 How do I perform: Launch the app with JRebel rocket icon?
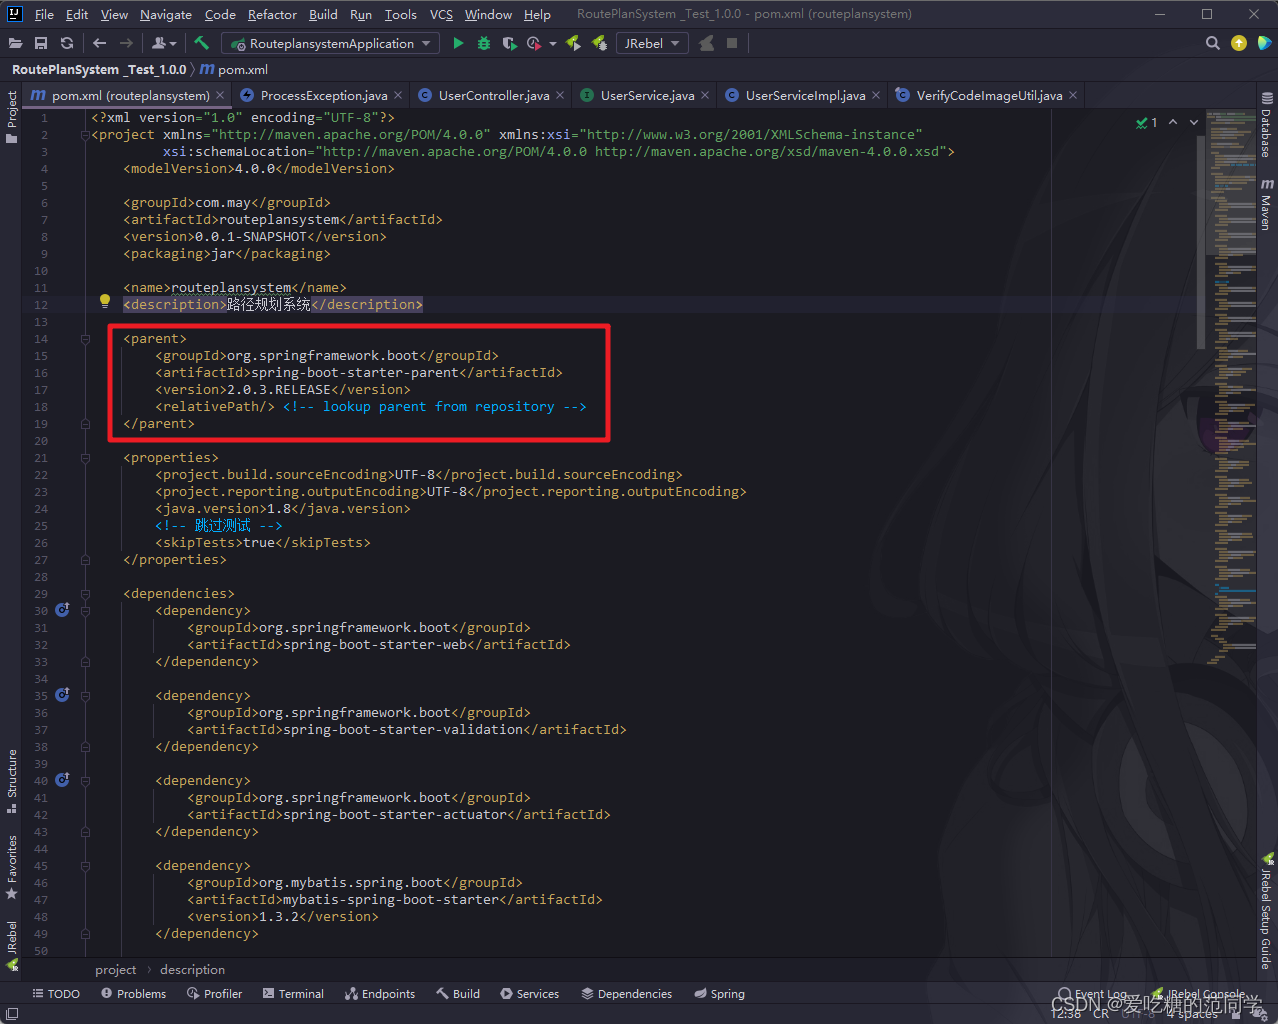tap(573, 43)
